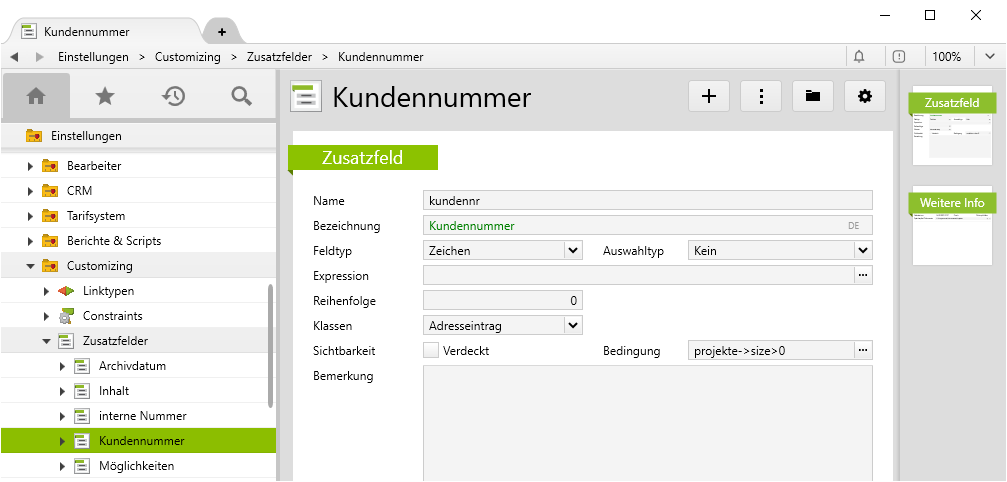This screenshot has width=1007, height=482.
Task: Click into the Name input field
Action: coord(647,200)
